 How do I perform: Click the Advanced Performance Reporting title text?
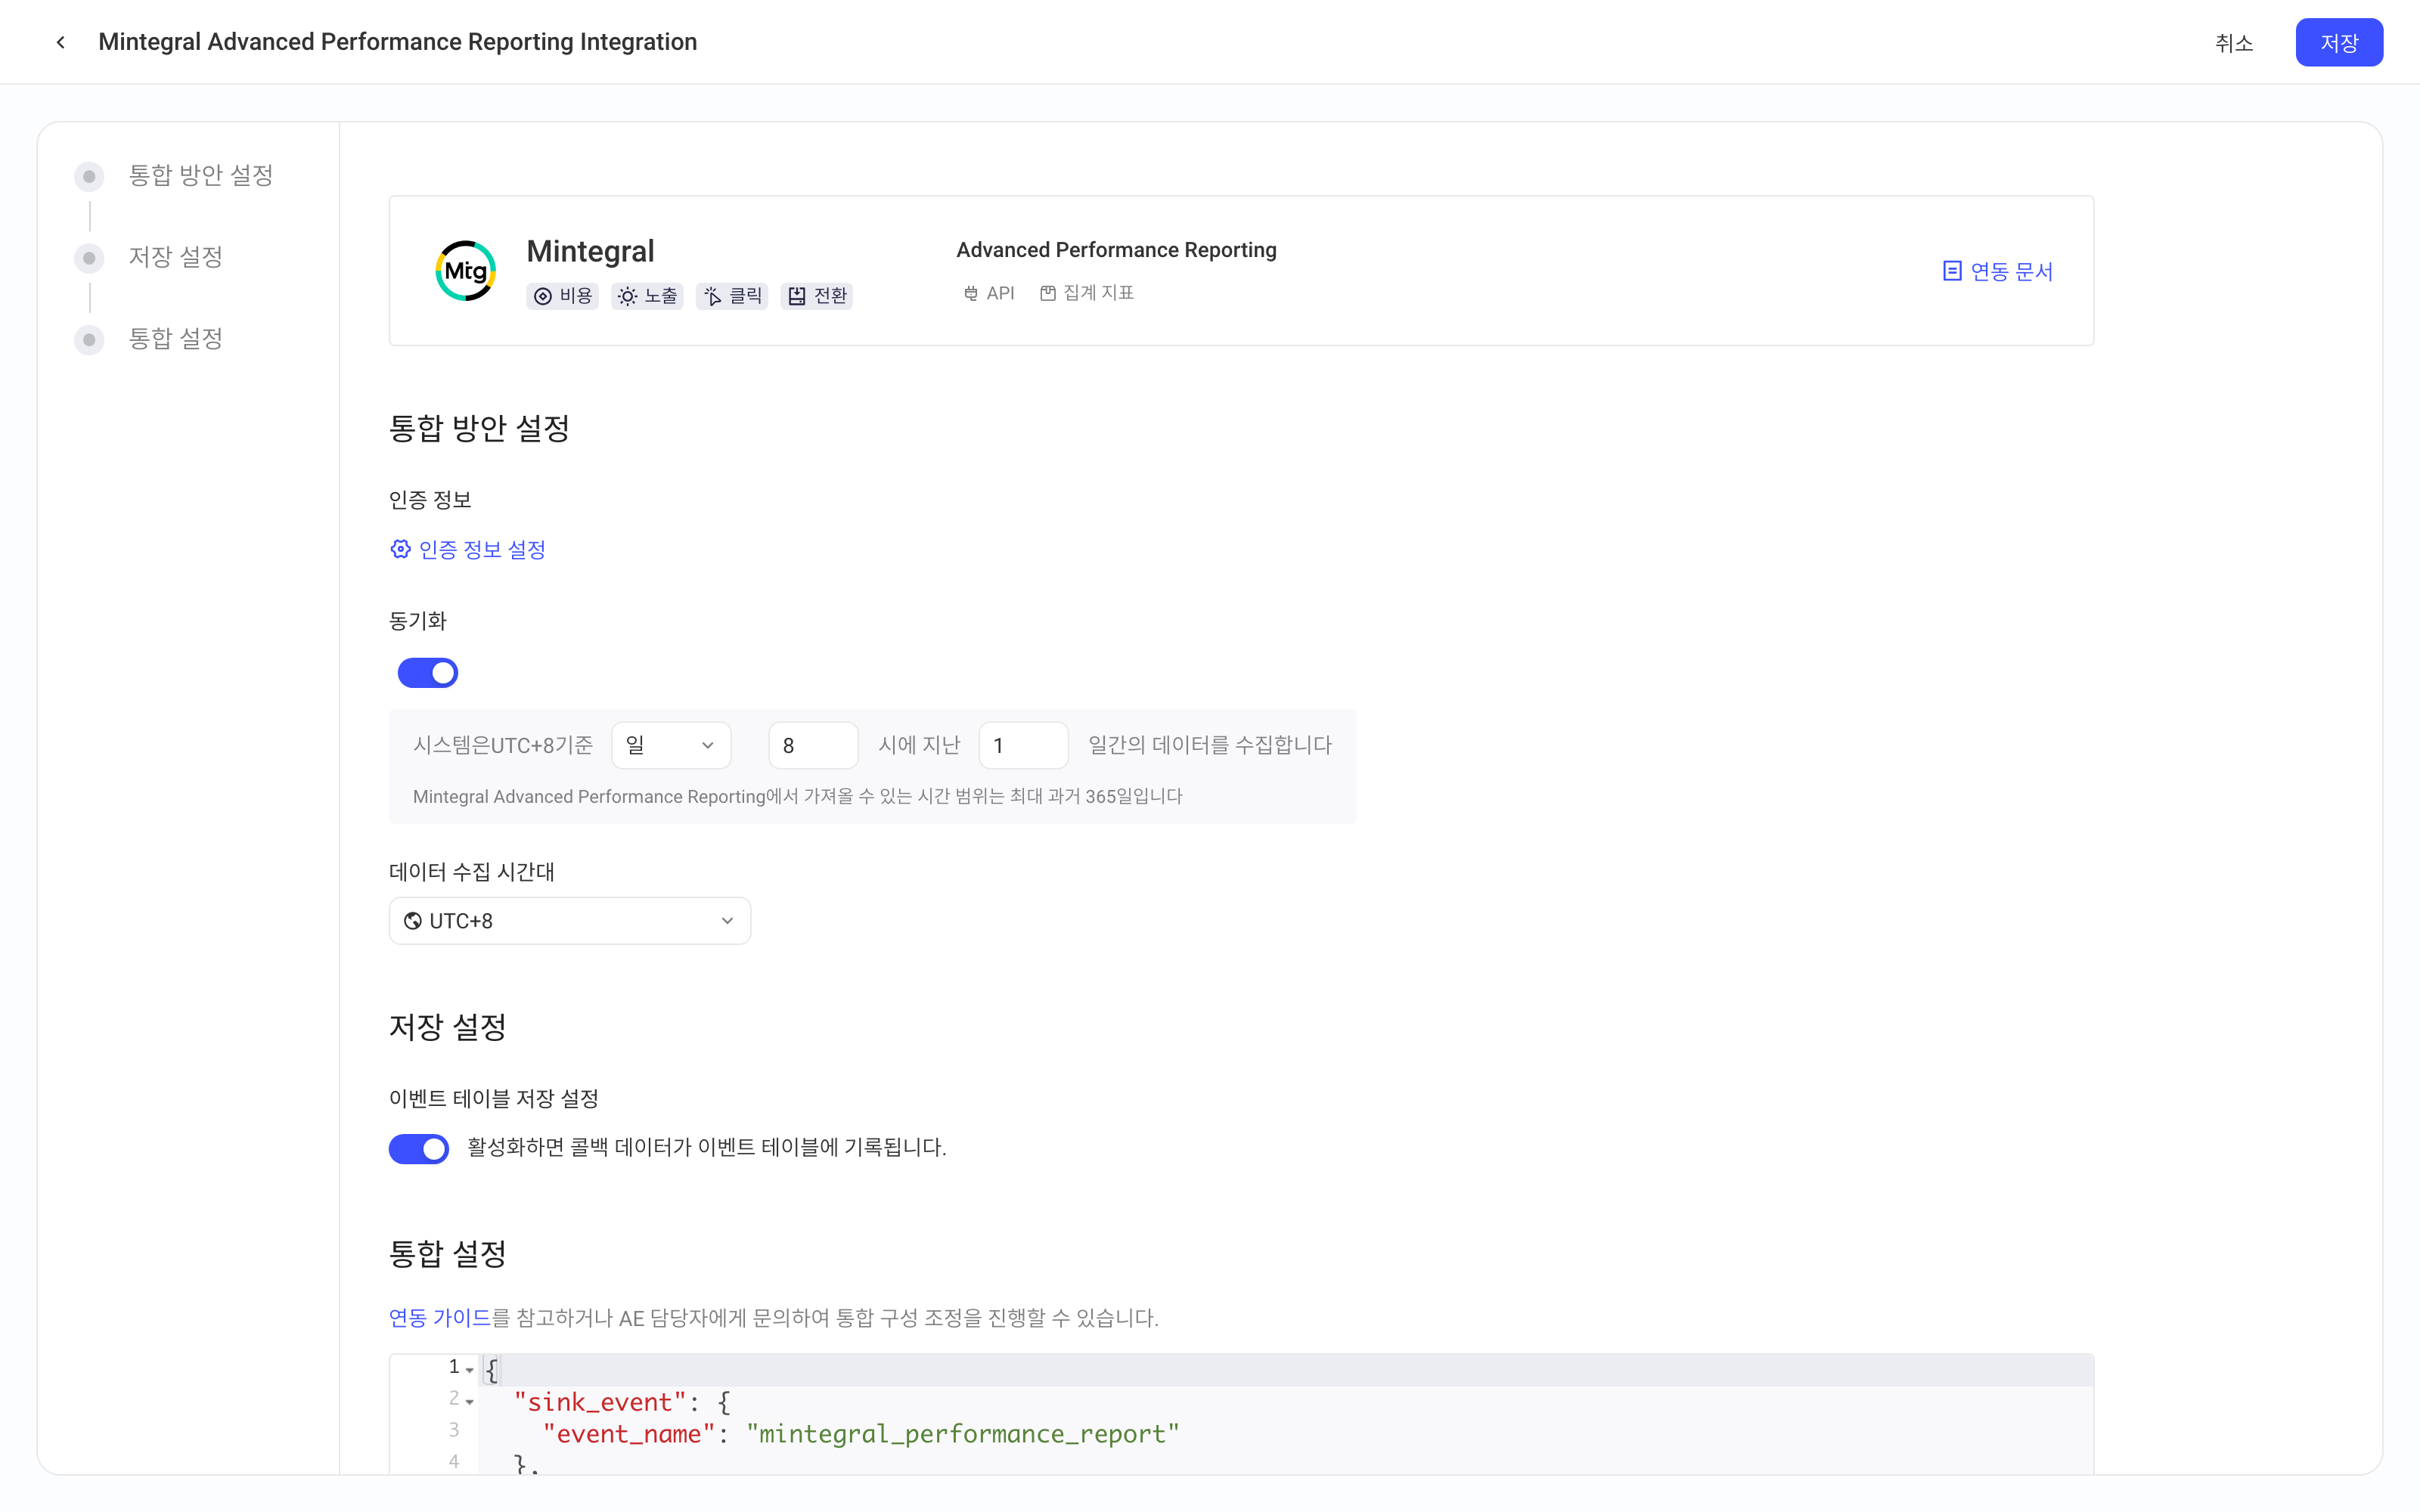click(x=1116, y=250)
